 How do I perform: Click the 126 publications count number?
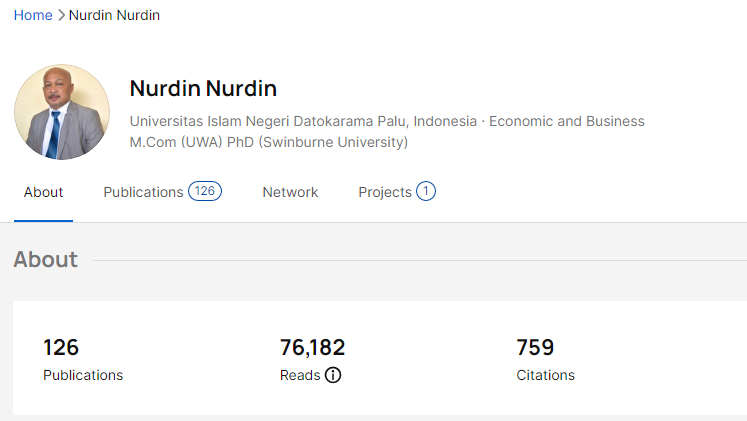coord(61,347)
